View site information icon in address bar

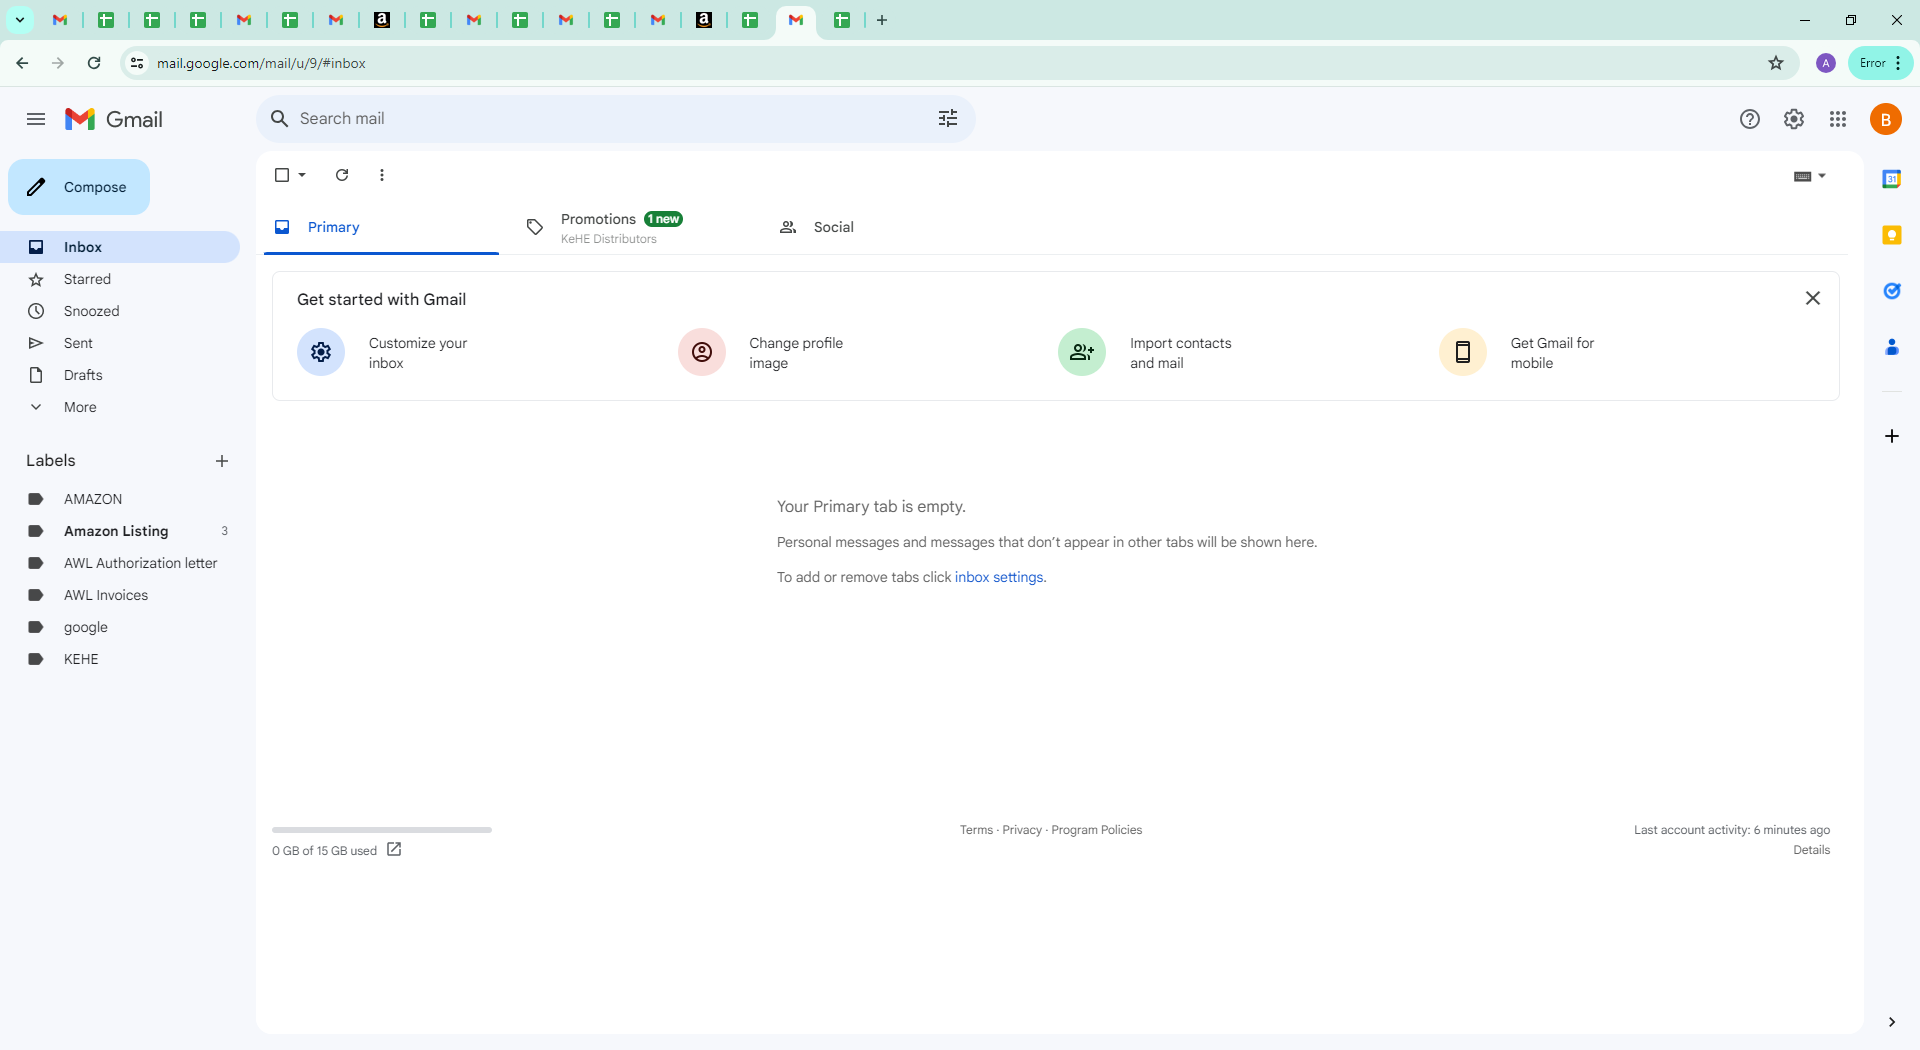point(137,63)
